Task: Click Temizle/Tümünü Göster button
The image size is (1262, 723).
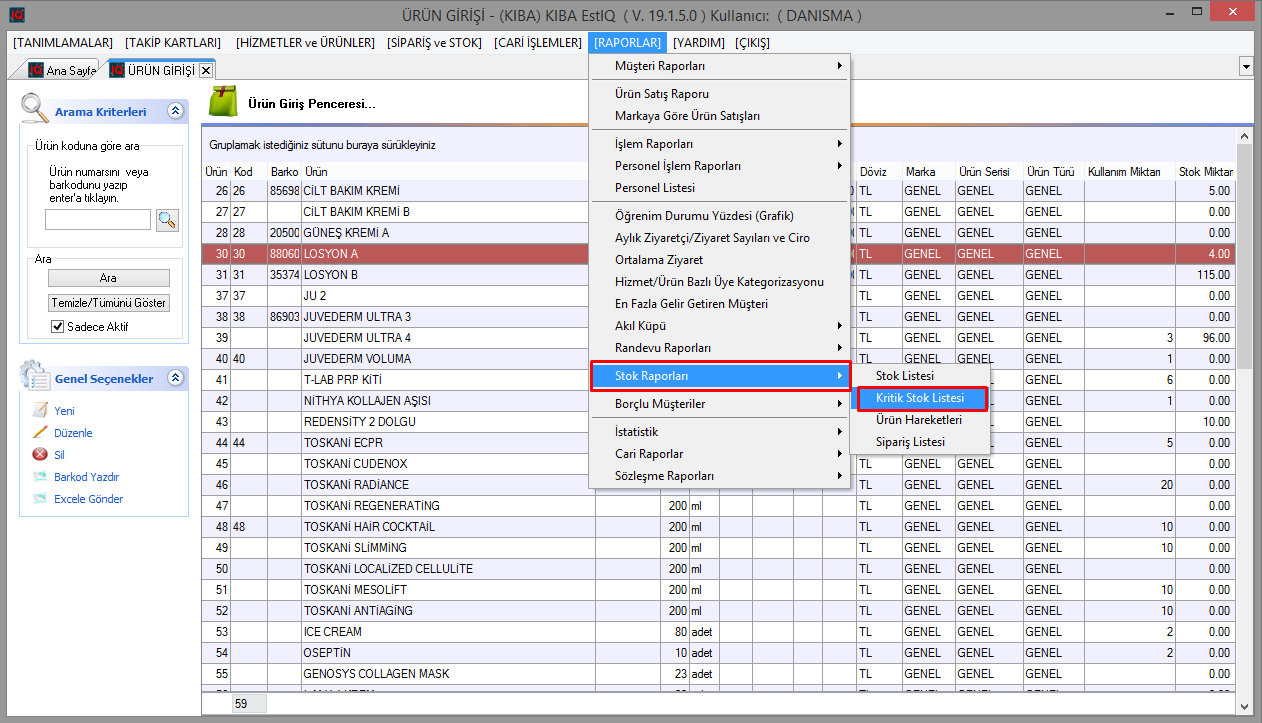Action: tap(109, 303)
